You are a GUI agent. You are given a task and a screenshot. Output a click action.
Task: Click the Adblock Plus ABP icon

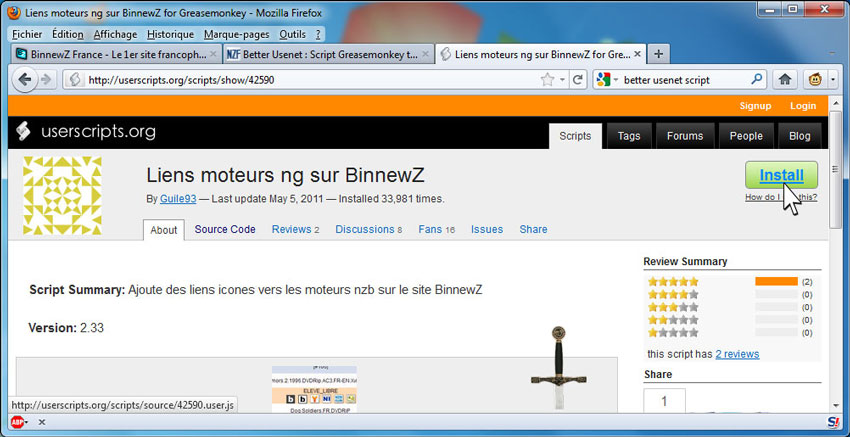[x=16, y=422]
